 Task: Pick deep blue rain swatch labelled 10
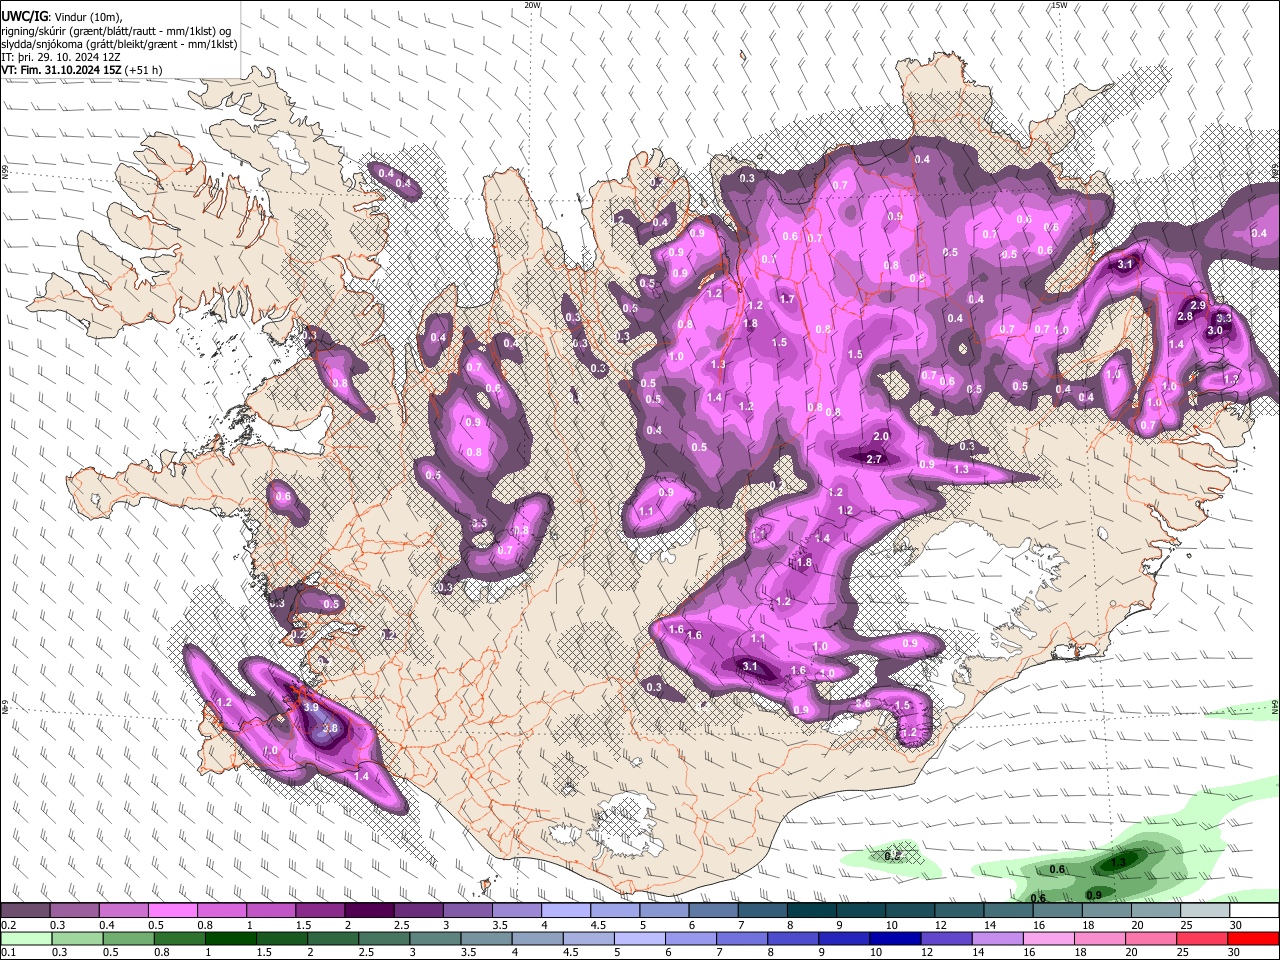895,938
